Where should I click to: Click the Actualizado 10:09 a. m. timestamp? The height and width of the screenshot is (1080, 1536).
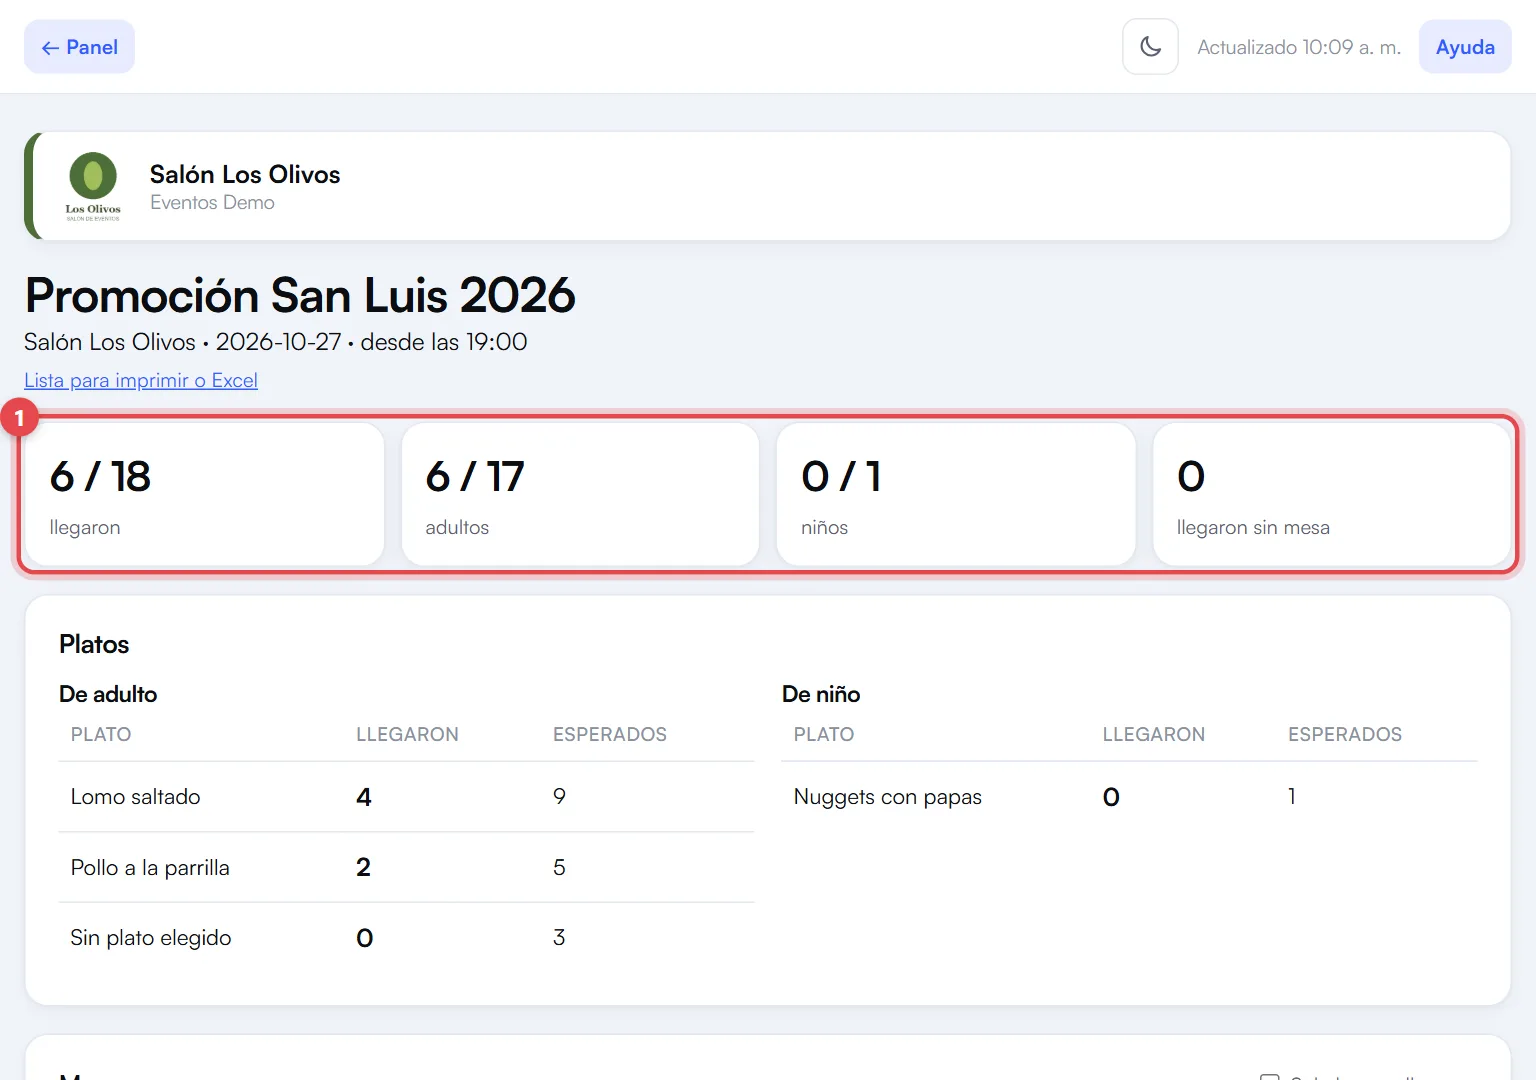[x=1299, y=47]
